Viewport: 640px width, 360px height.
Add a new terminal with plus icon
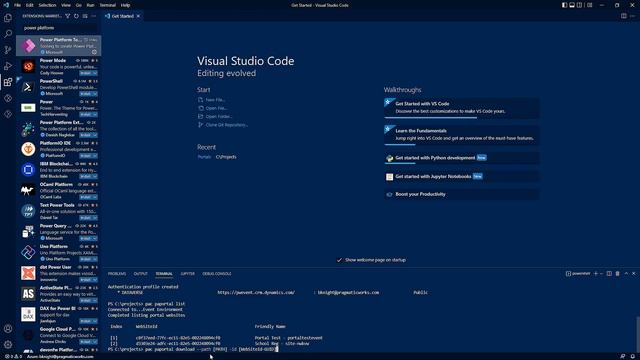pyautogui.click(x=596, y=273)
